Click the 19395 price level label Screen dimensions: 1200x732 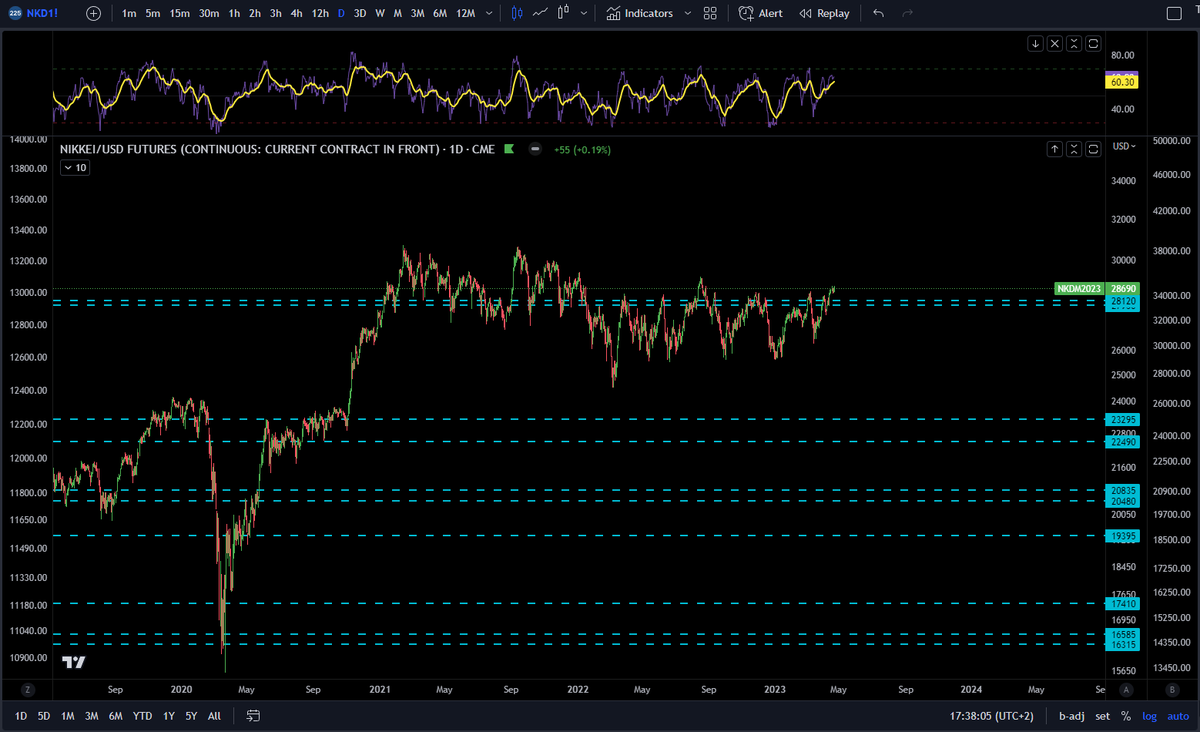coord(1124,536)
